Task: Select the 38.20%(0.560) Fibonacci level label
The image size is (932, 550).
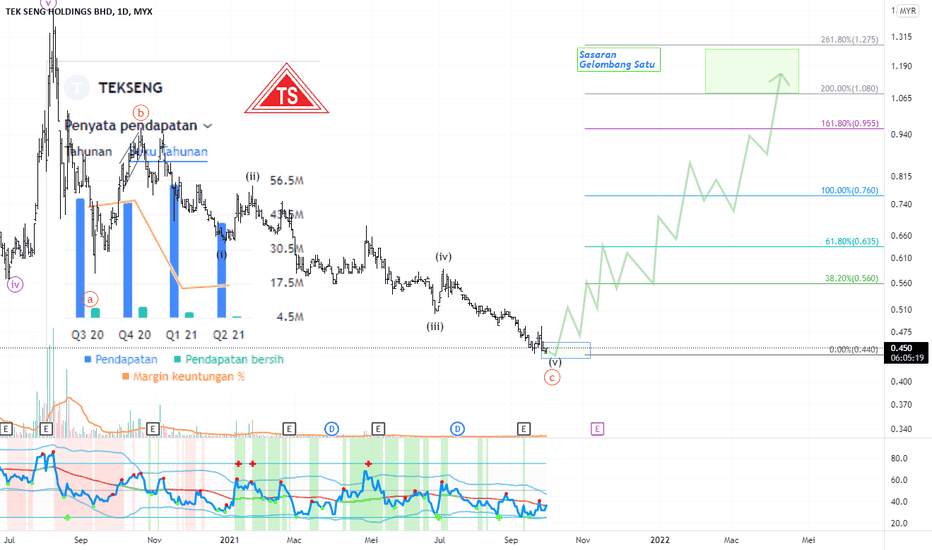Action: 852,278
